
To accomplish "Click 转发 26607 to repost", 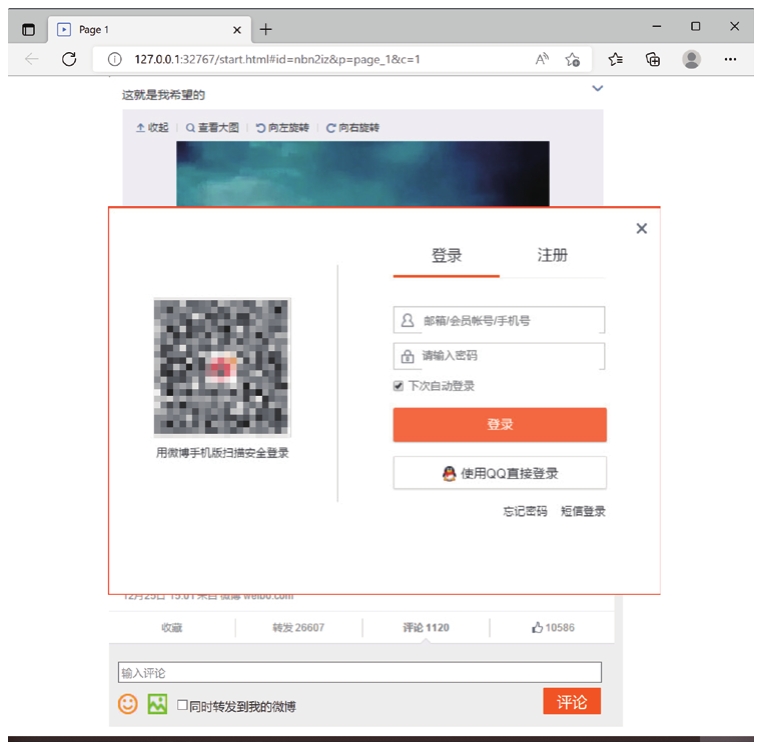I will point(298,628).
